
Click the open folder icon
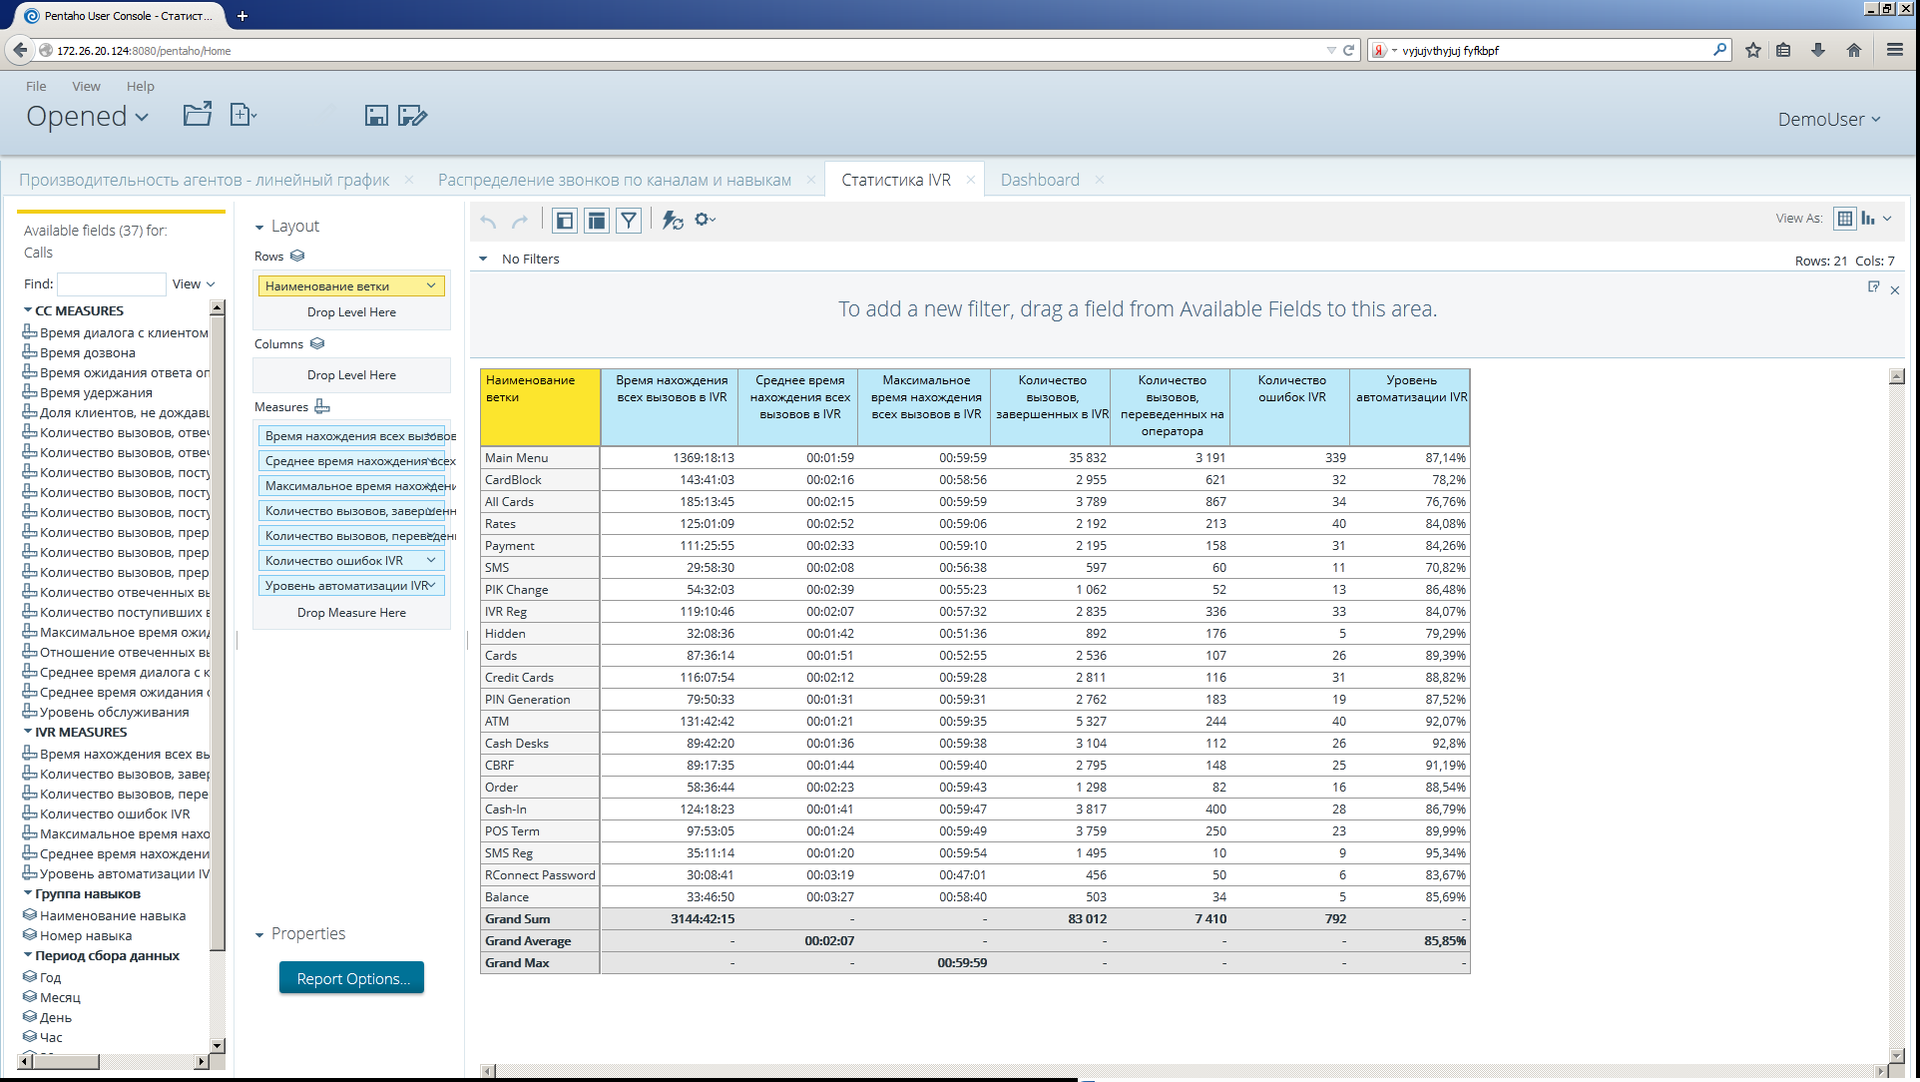point(197,115)
